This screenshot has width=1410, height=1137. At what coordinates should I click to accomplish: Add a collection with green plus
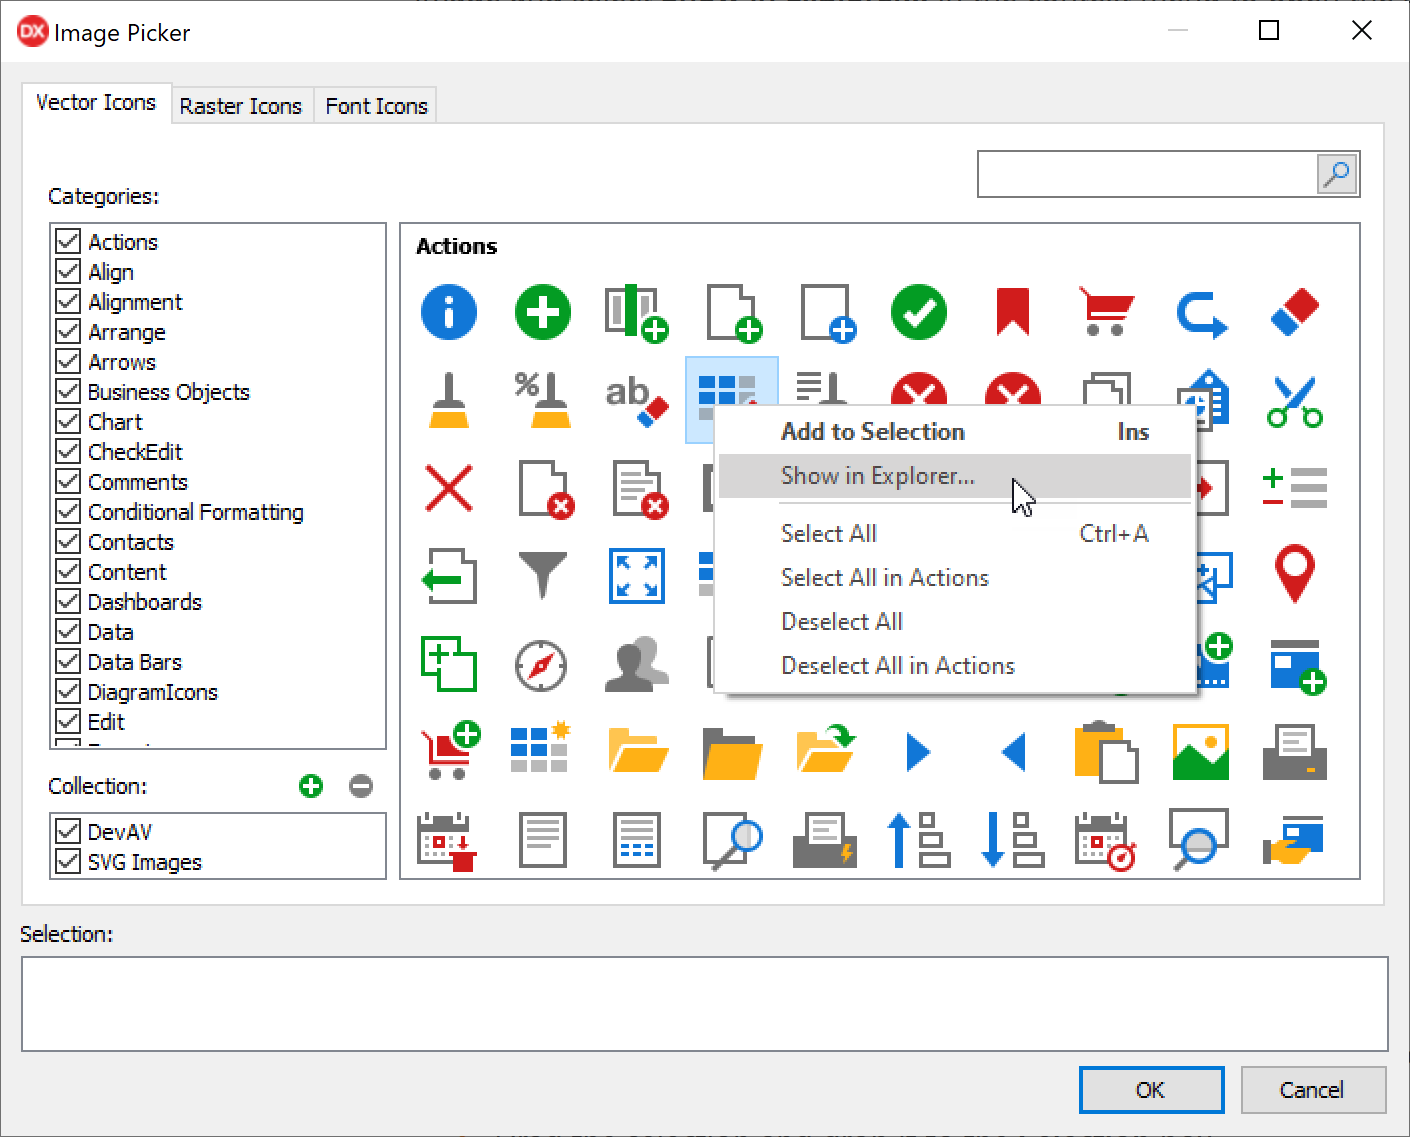click(x=311, y=786)
